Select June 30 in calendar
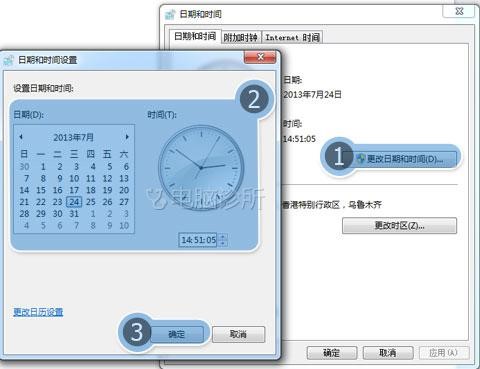480x369 pixels. (24, 167)
